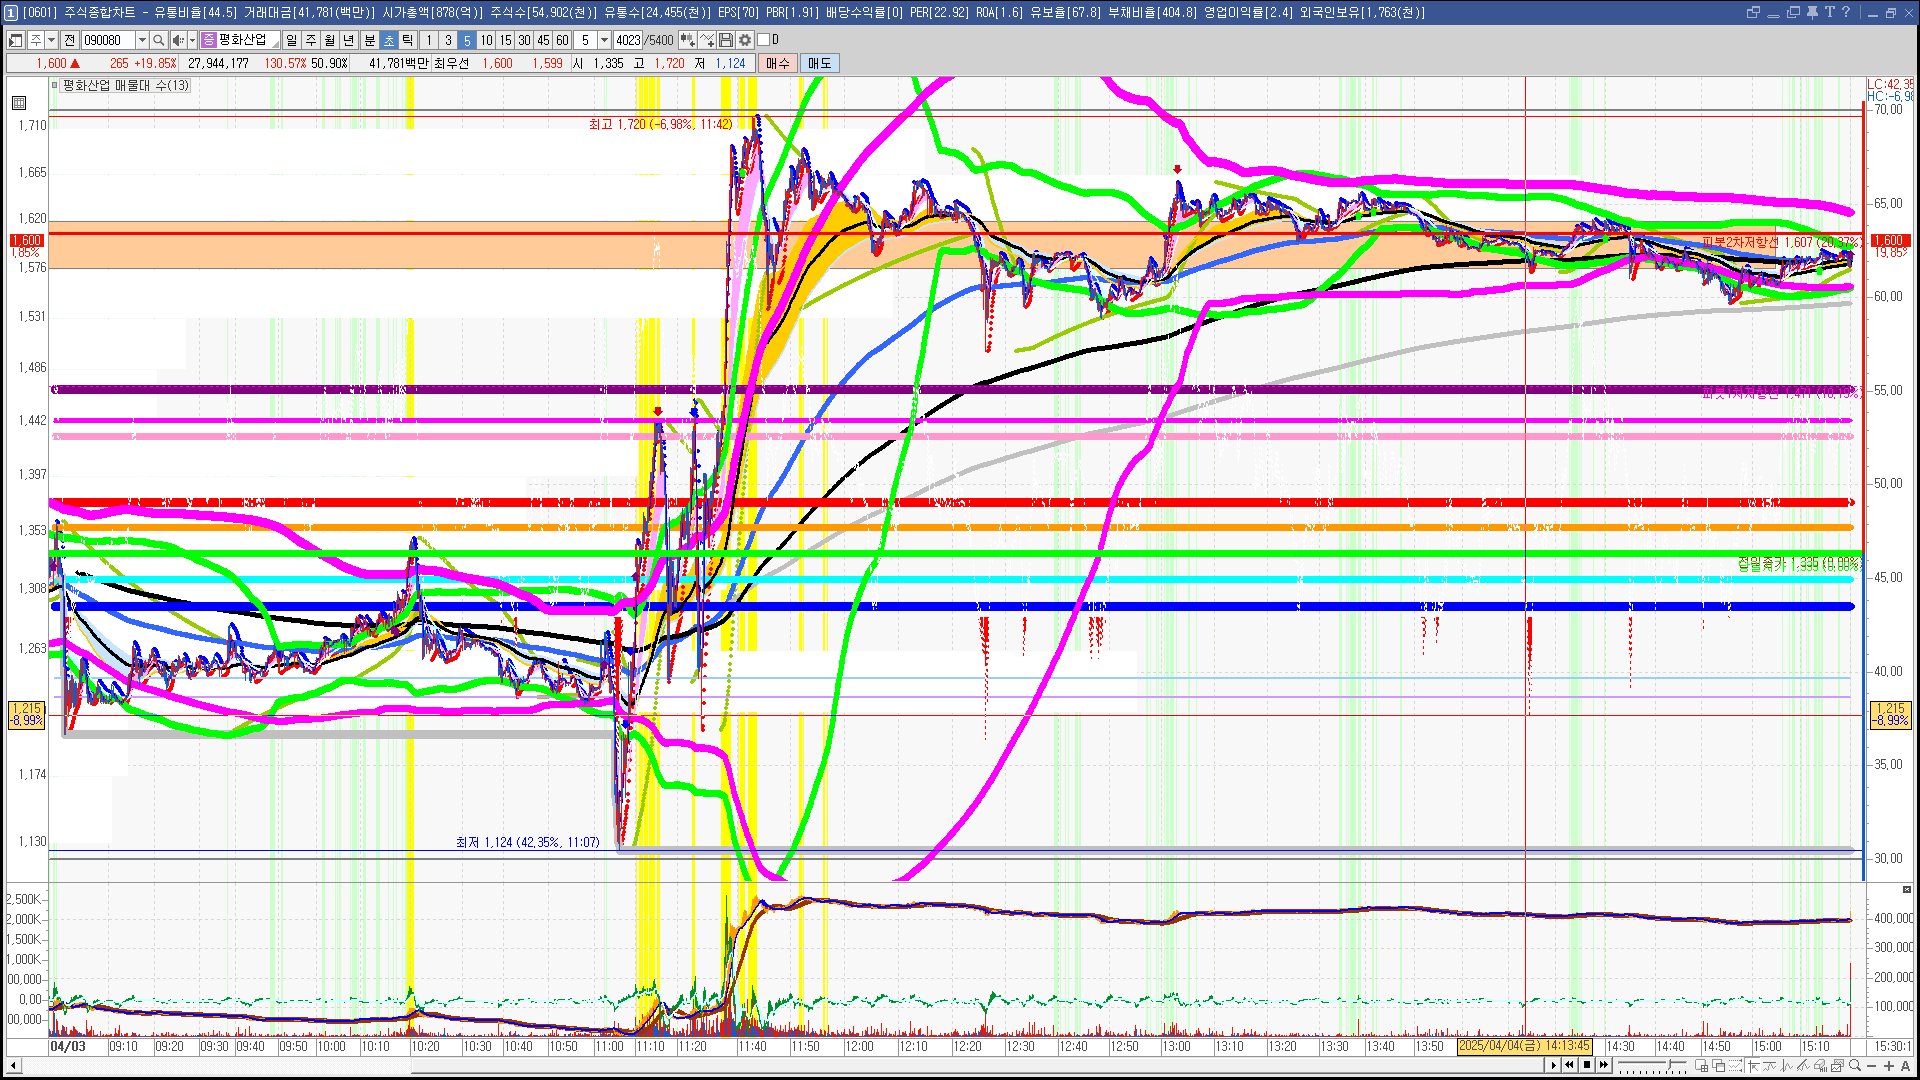Click the save chart floppy icon
Screen dimensions: 1920x1080
coord(726,40)
